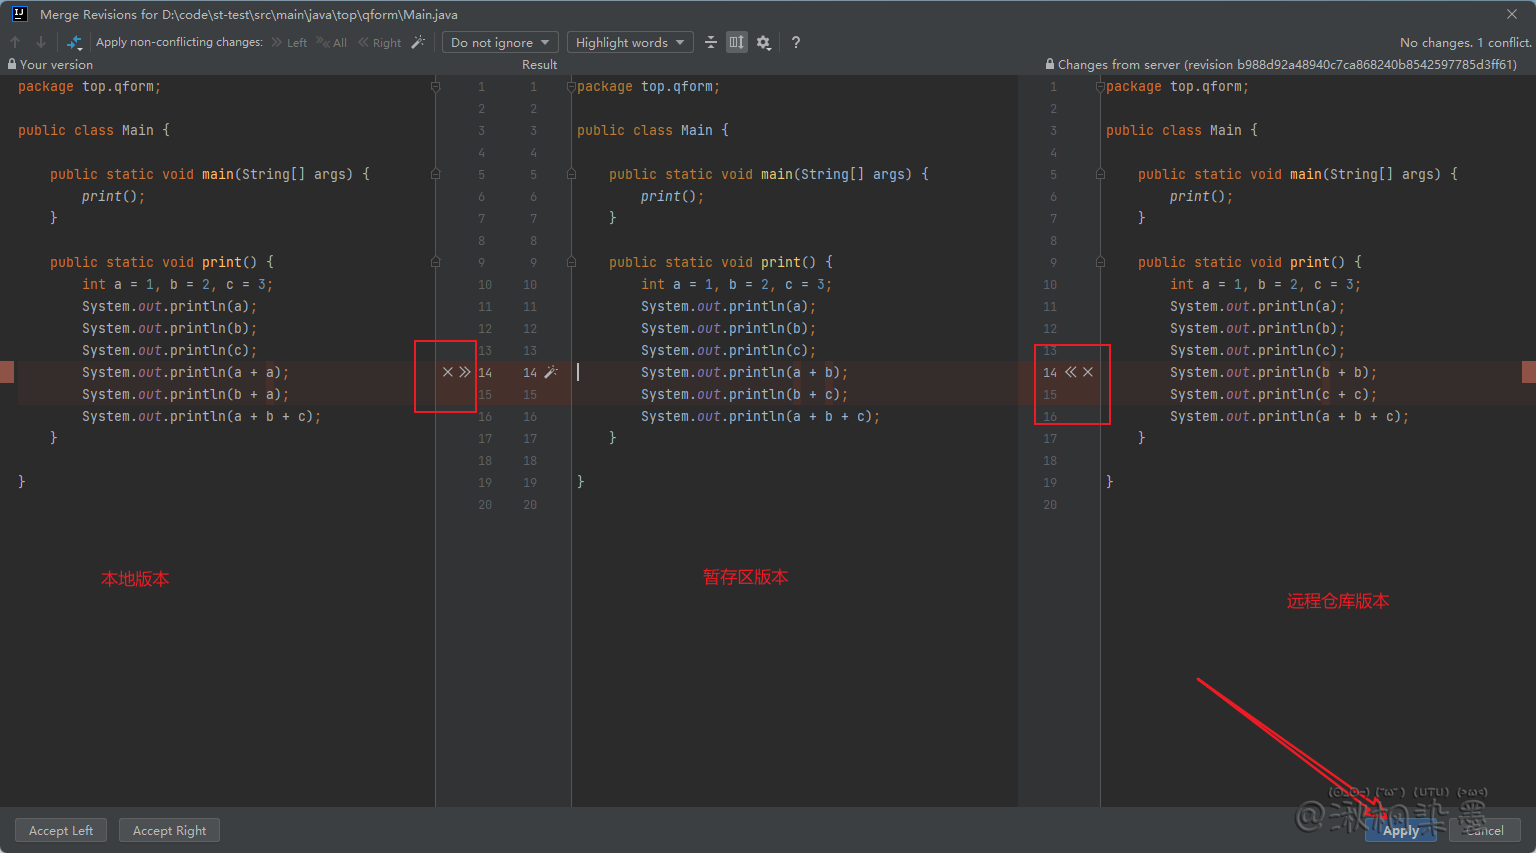Collapse main method fold in right pane
This screenshot has height=853, width=1536.
[1100, 174]
